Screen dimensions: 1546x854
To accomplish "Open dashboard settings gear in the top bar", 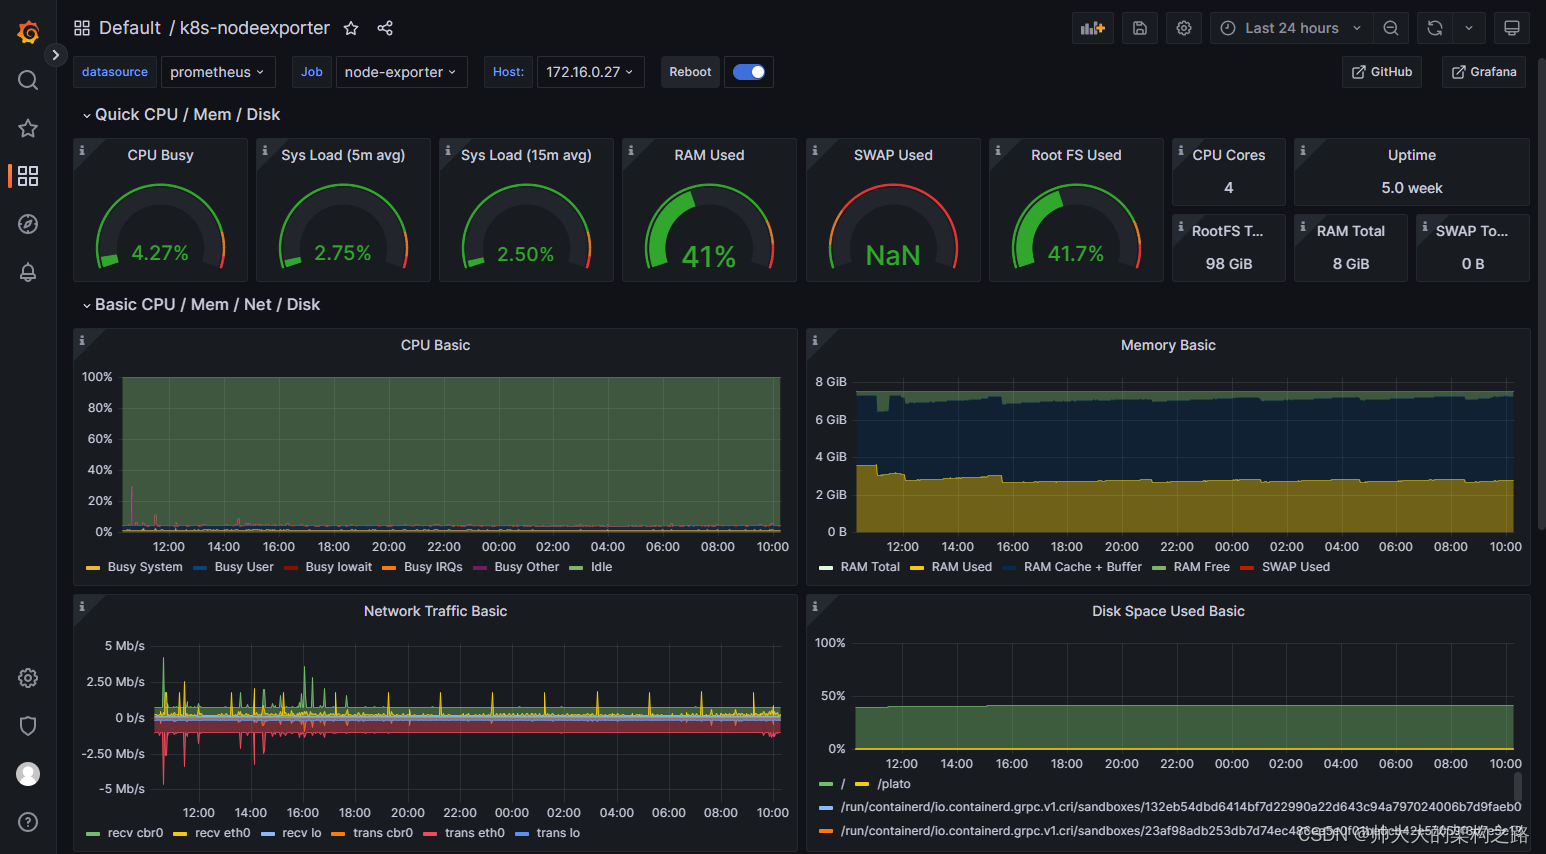I will [1184, 28].
